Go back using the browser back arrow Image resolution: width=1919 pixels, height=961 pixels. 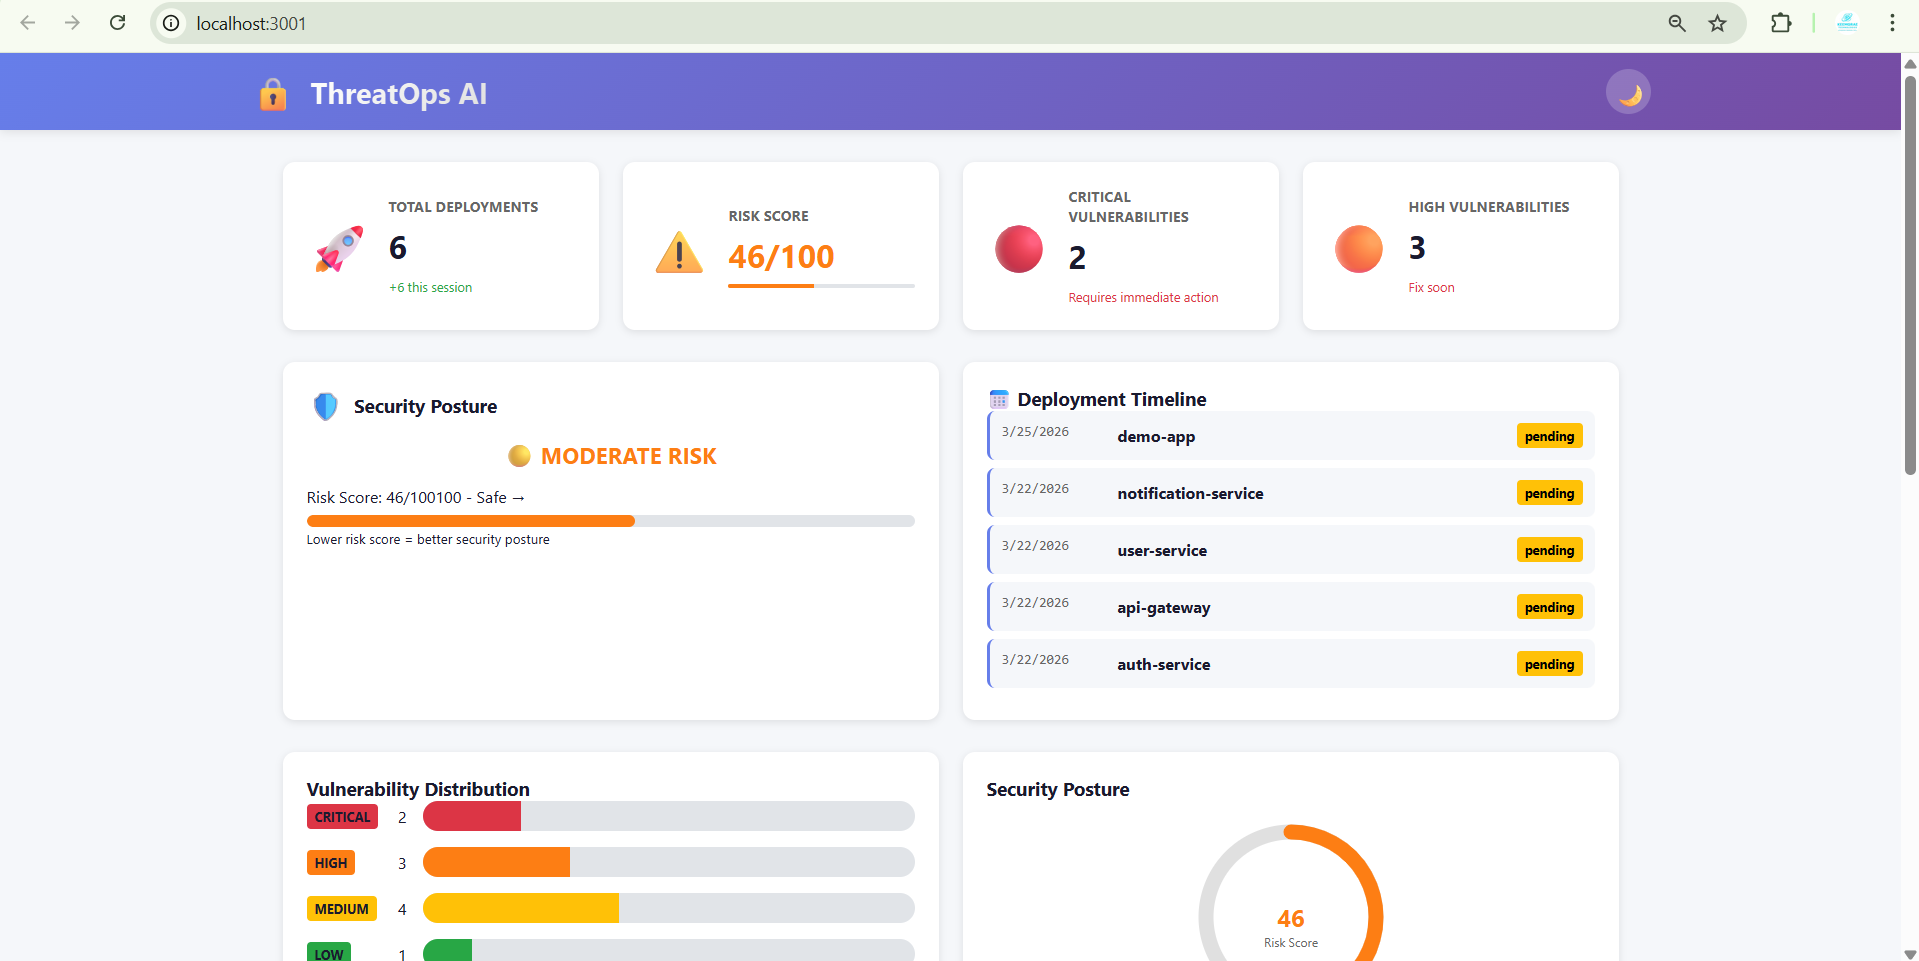point(28,23)
